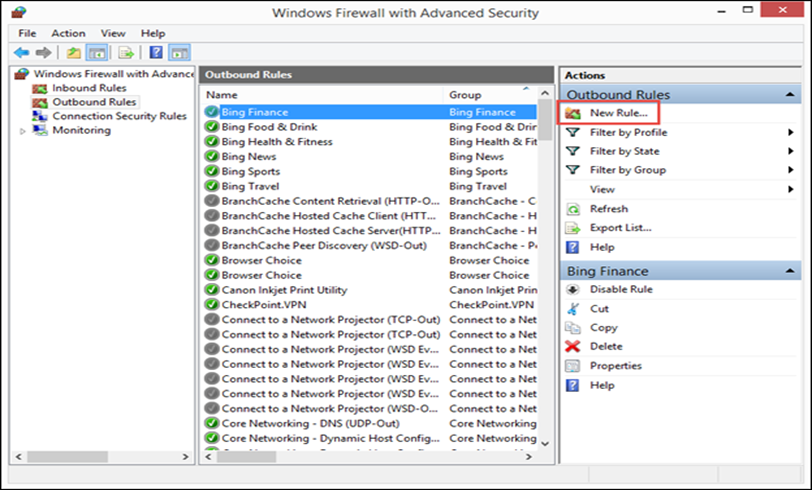Click tree pane horizontal scroll right arrow
The height and width of the screenshot is (490, 812).
pos(185,456)
